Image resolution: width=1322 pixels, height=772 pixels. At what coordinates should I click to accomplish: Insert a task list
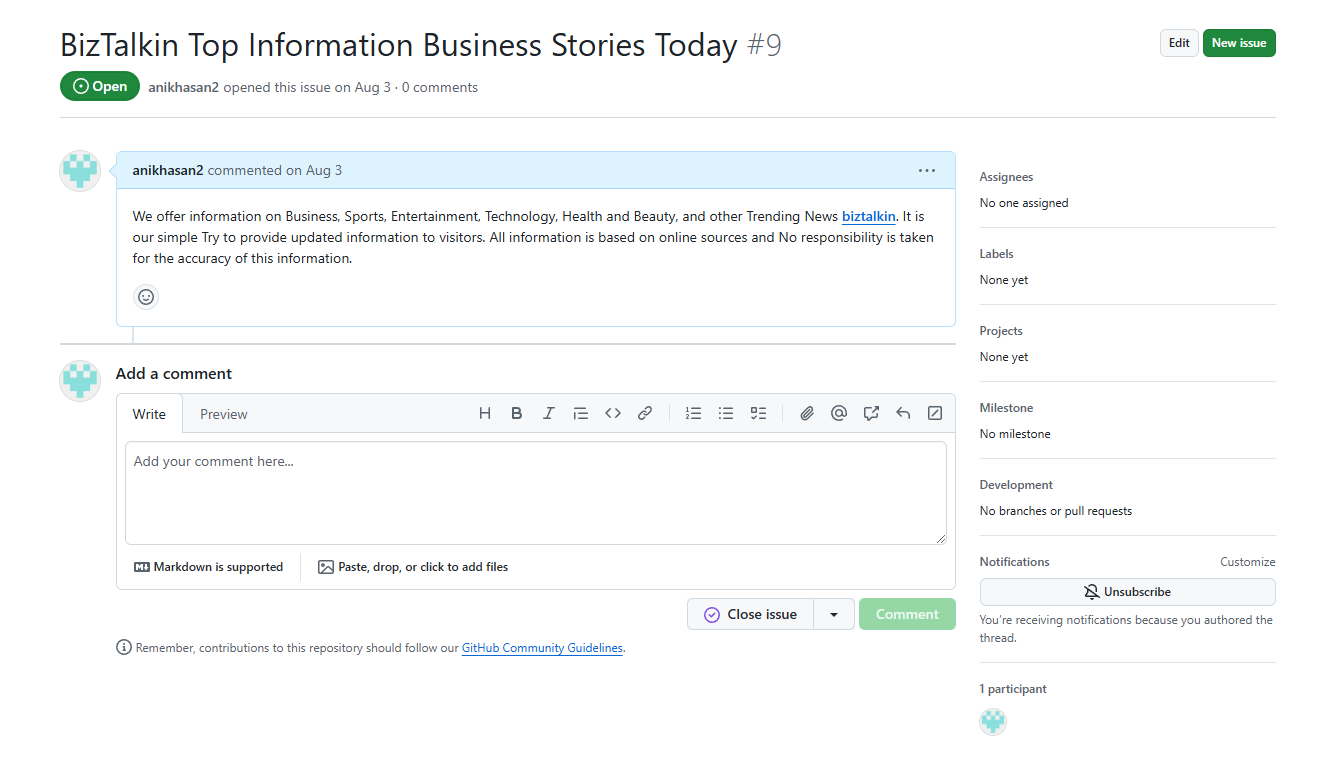[x=758, y=413]
